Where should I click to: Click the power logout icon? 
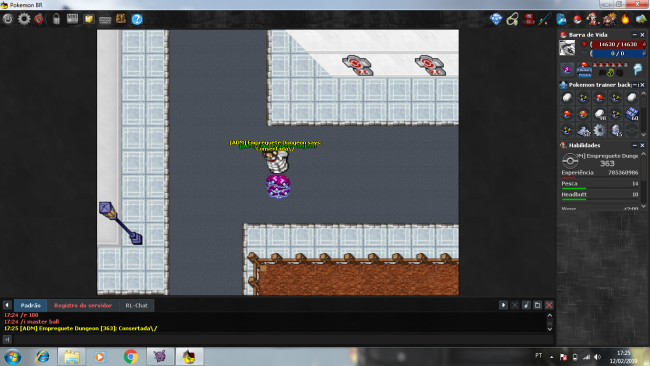click(x=8, y=19)
